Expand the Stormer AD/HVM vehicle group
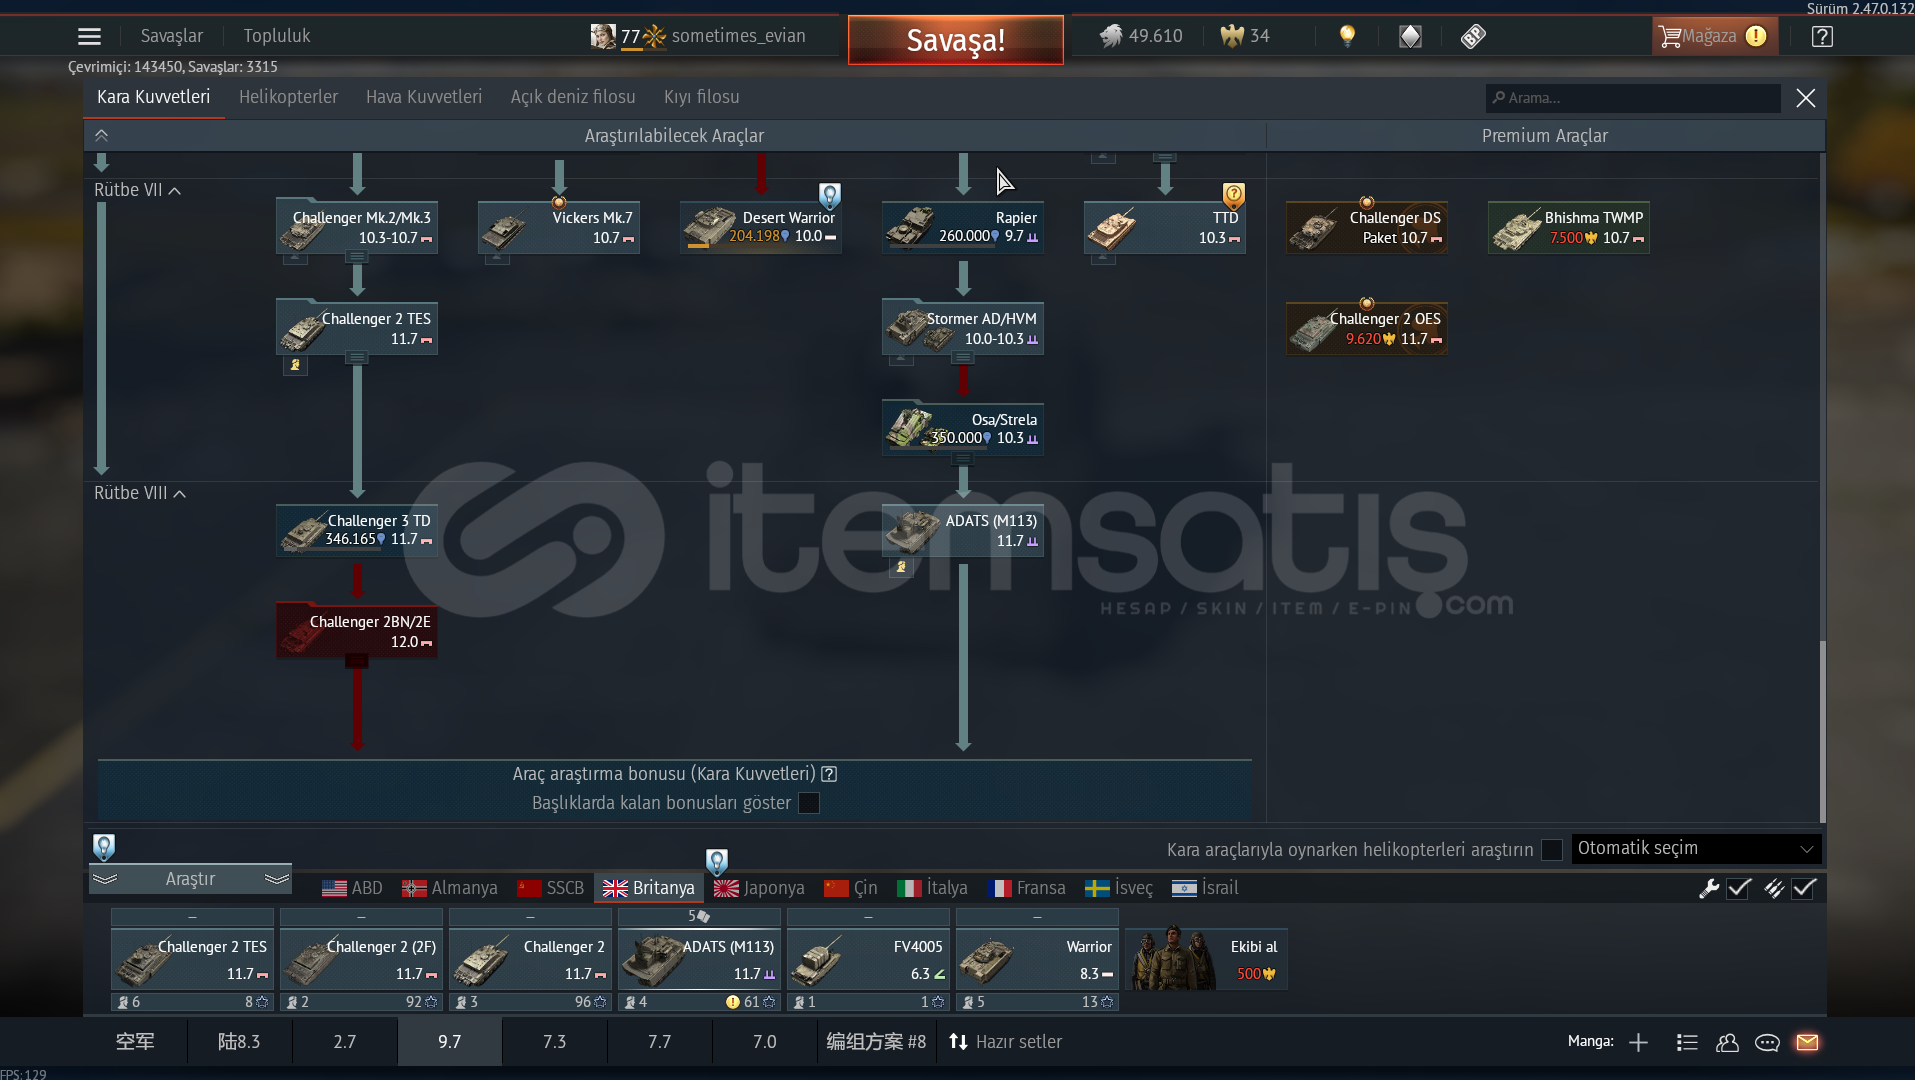The image size is (1915, 1080). pos(963,357)
